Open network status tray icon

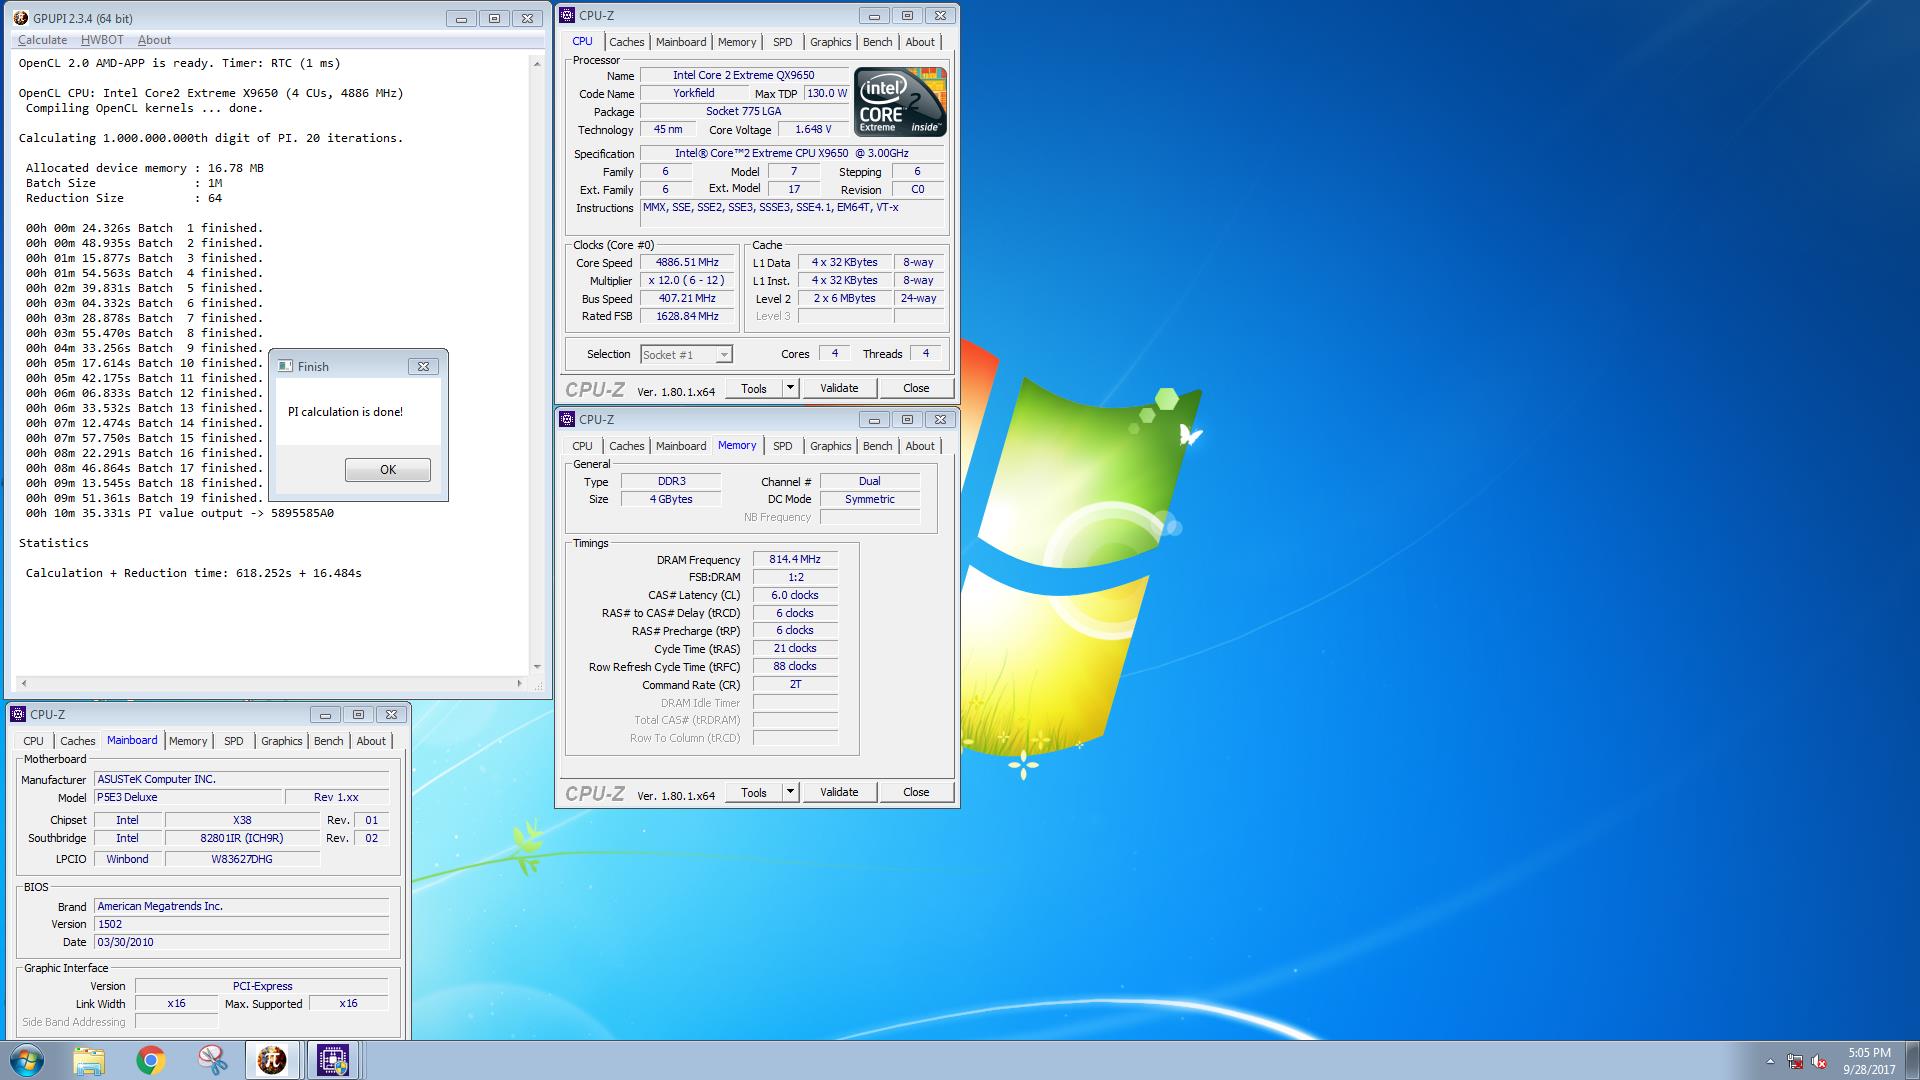pos(1795,1061)
